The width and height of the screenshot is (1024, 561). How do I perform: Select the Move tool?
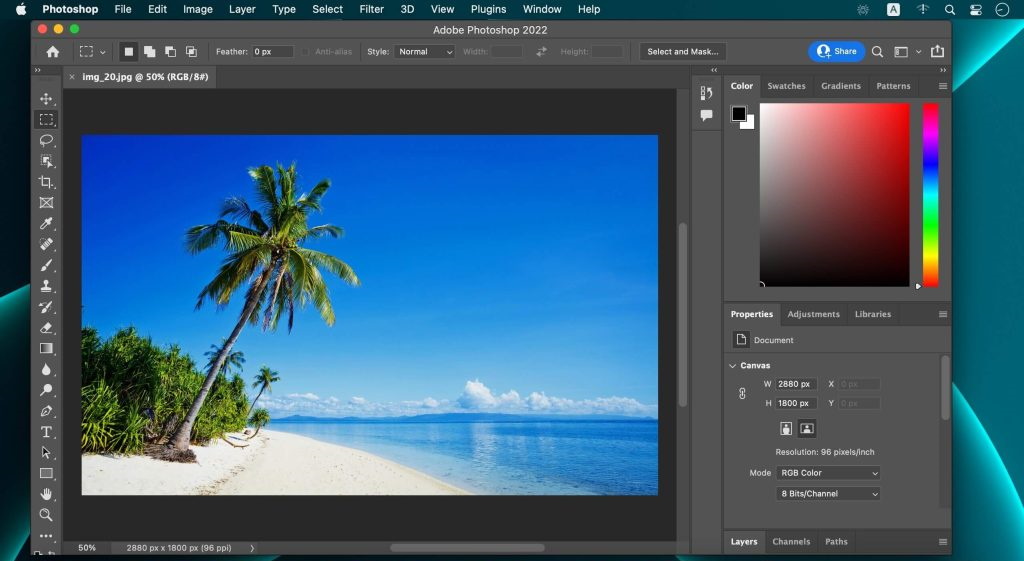click(46, 99)
